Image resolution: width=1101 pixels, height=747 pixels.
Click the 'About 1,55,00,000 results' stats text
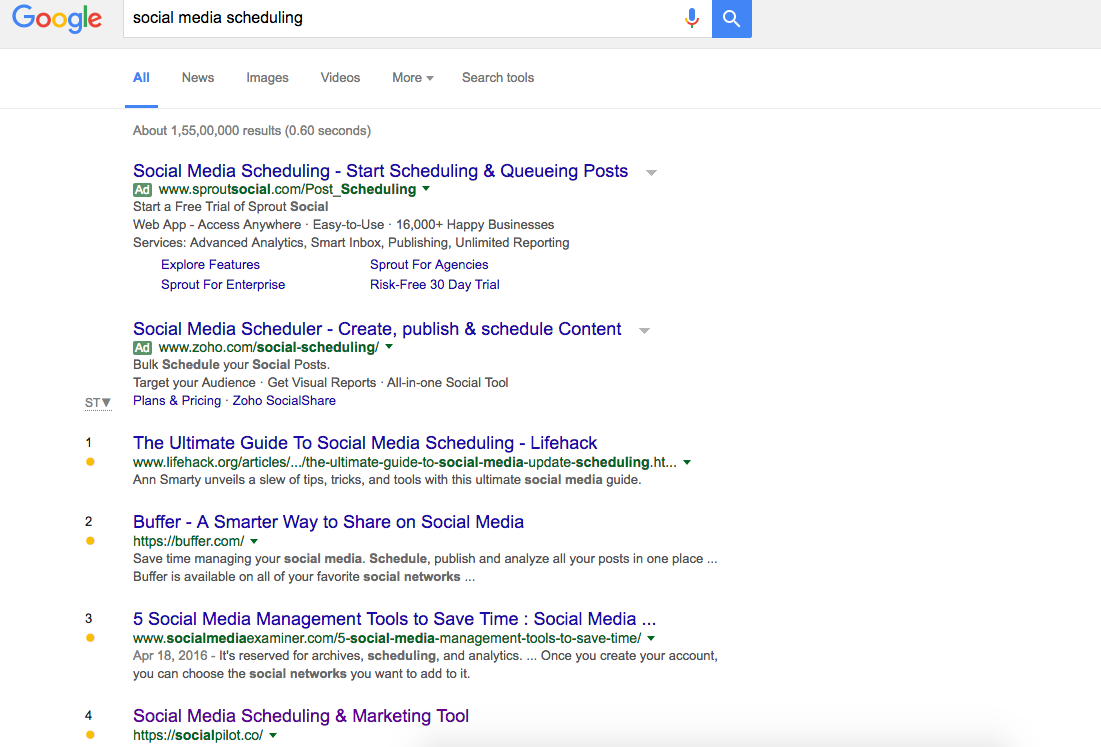[x=252, y=131]
